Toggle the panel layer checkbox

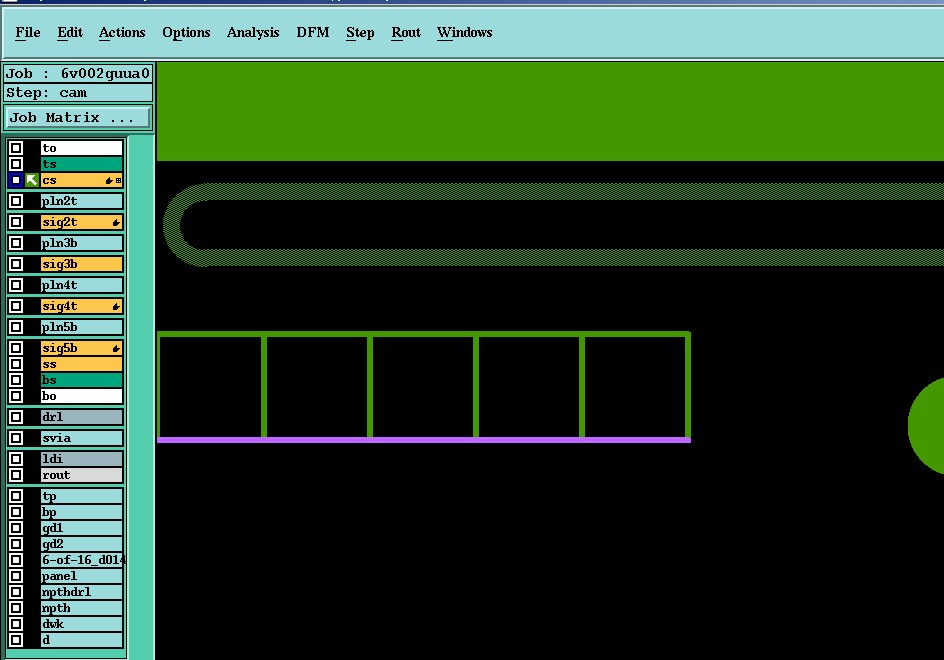tap(16, 576)
